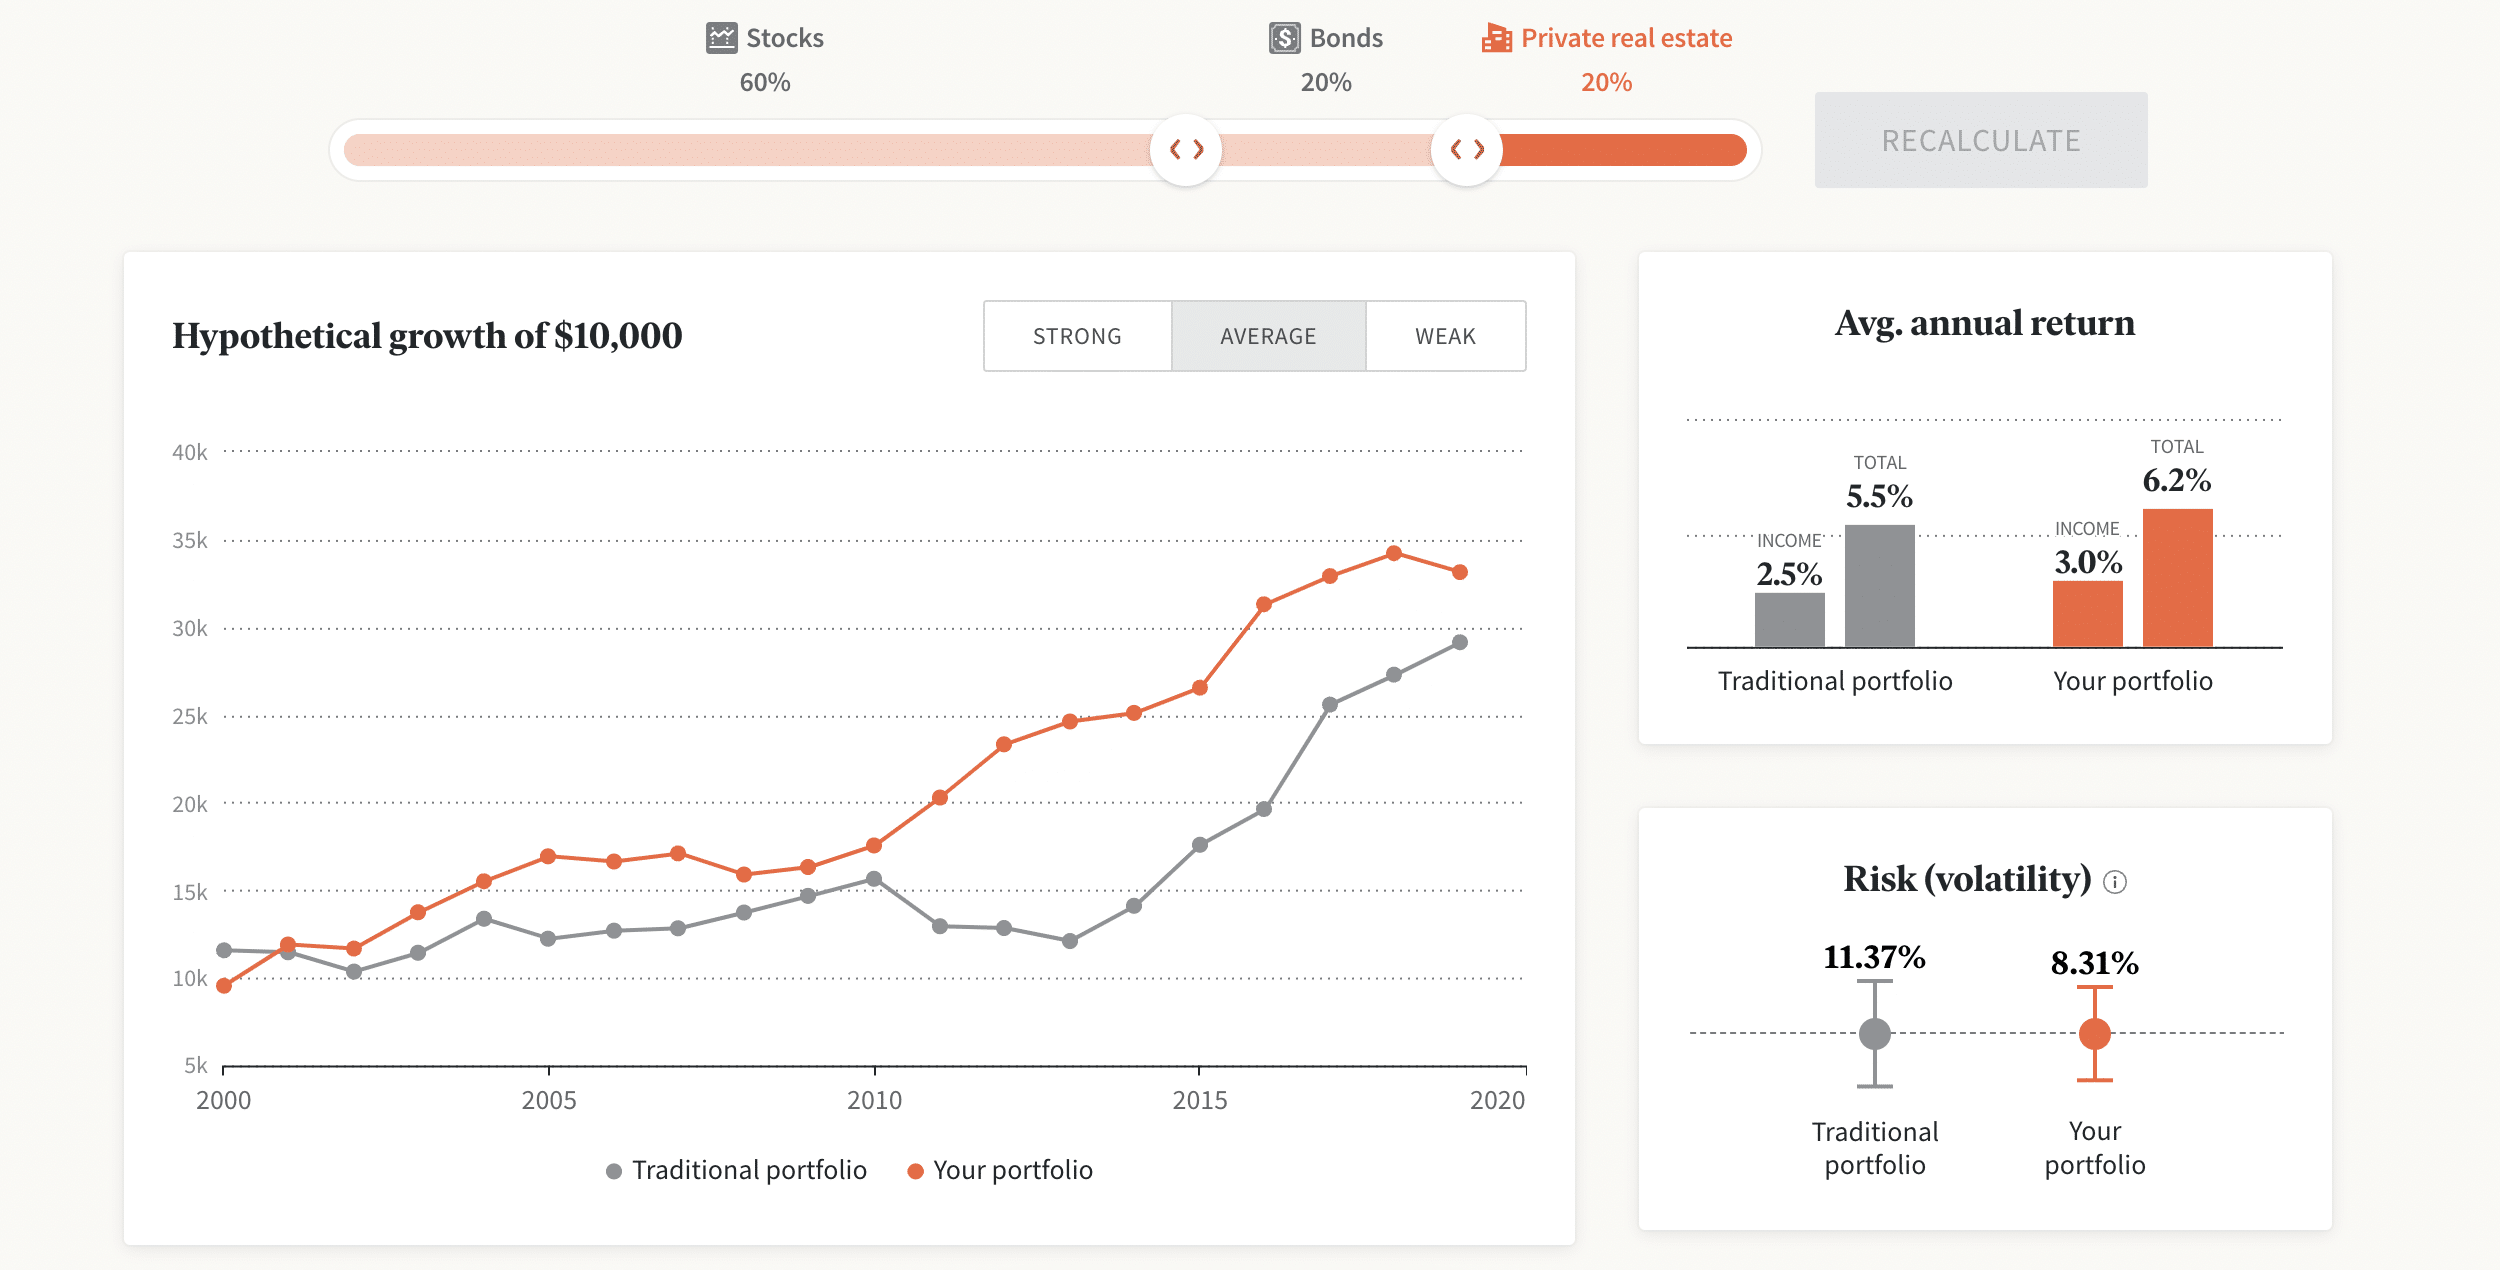Click the gray 5.5% total return bar

pos(1880,586)
